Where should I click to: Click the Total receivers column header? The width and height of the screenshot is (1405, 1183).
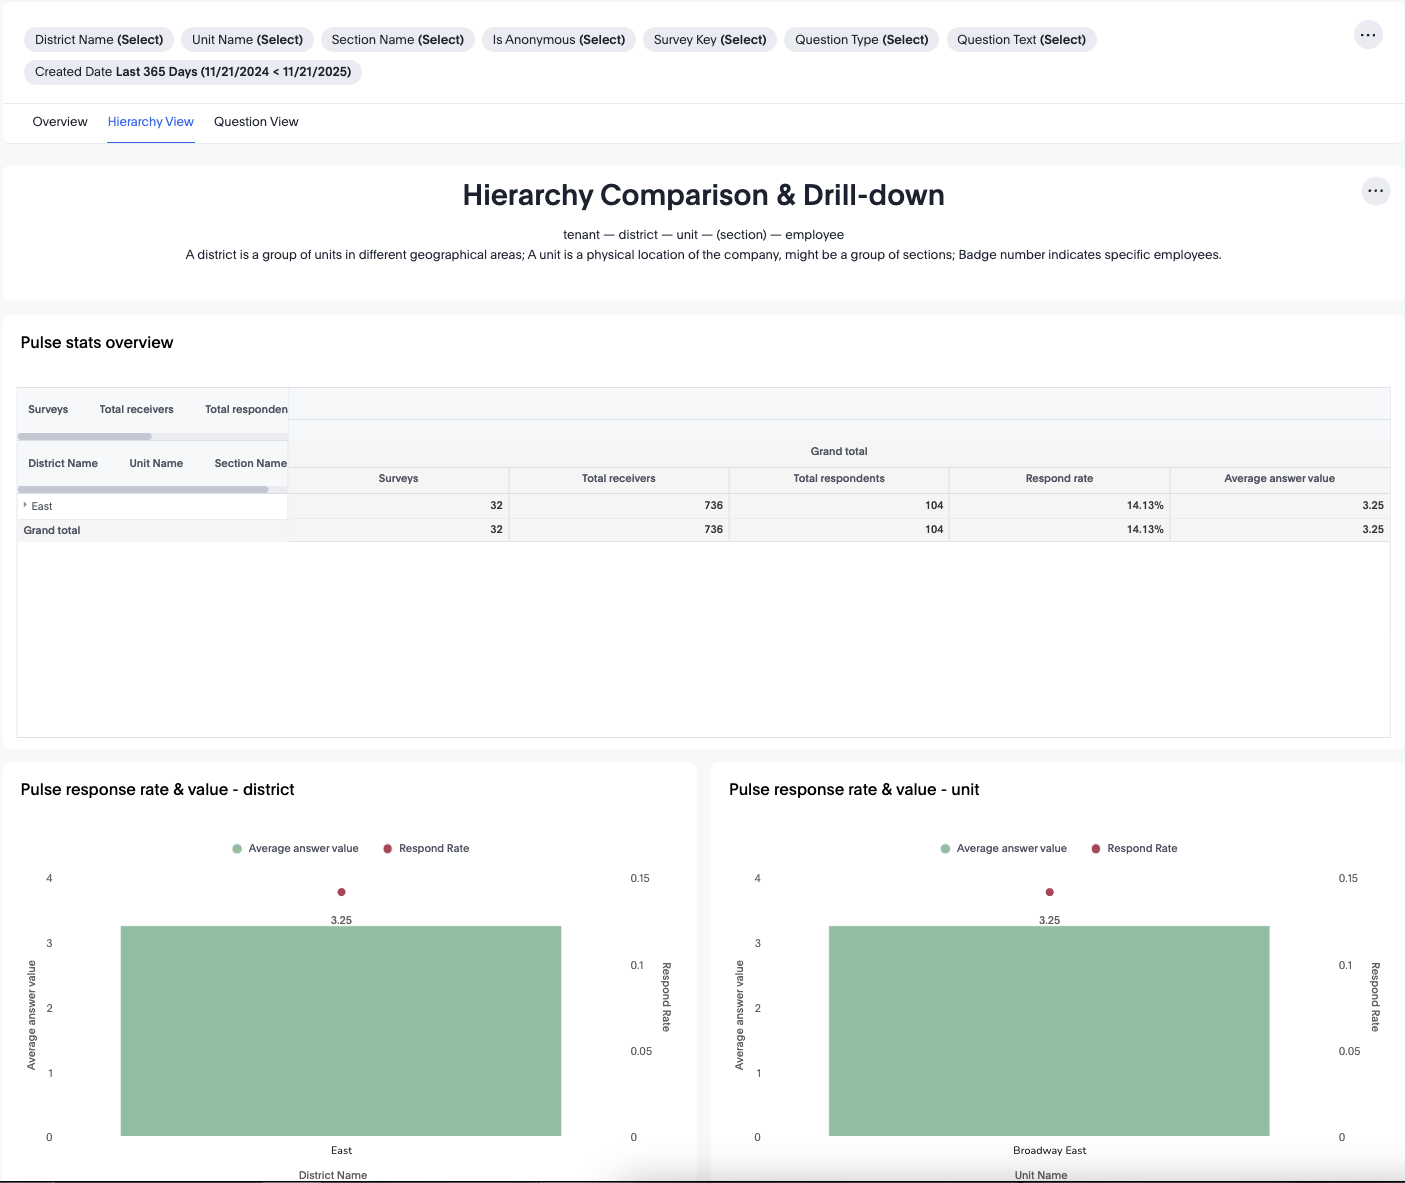pos(618,479)
